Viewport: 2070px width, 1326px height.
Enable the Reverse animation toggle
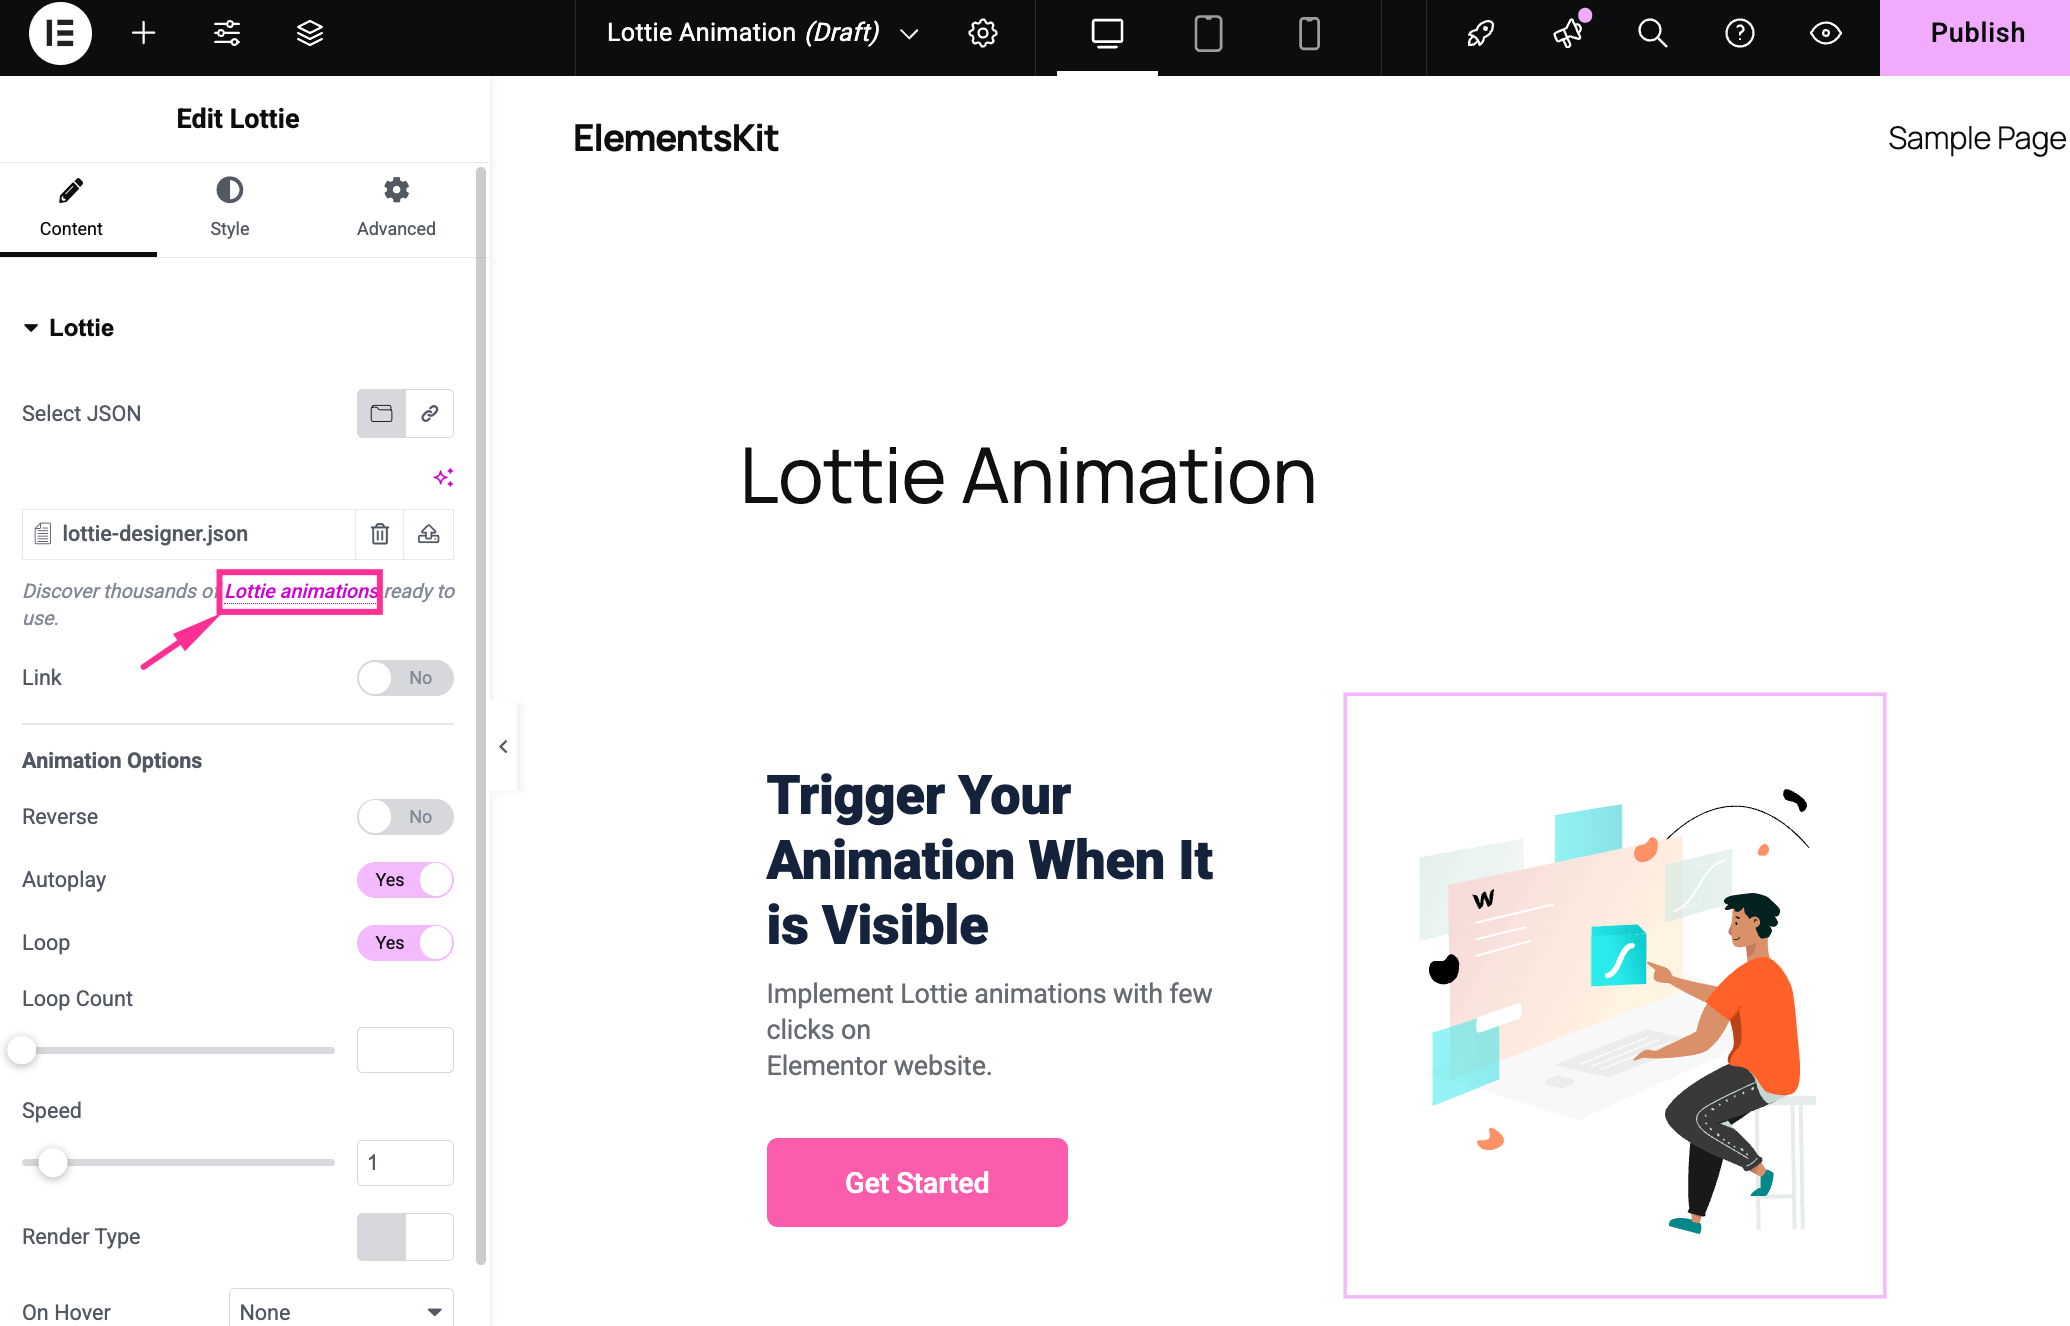pos(404,817)
